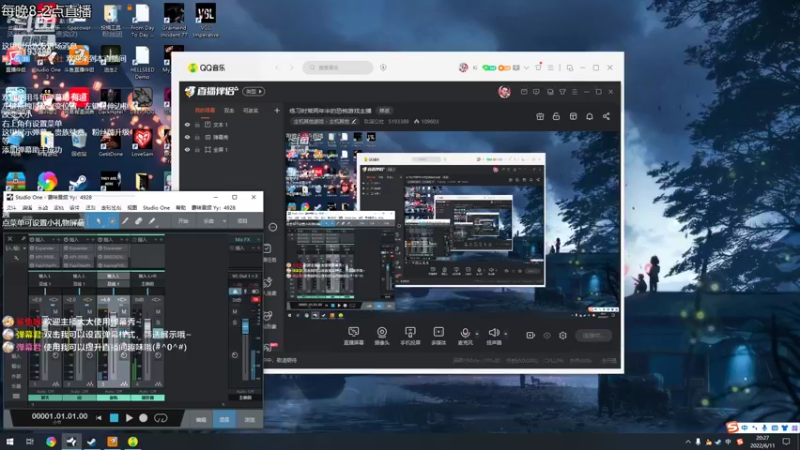Click the X icon at mixer top-left

[10, 239]
